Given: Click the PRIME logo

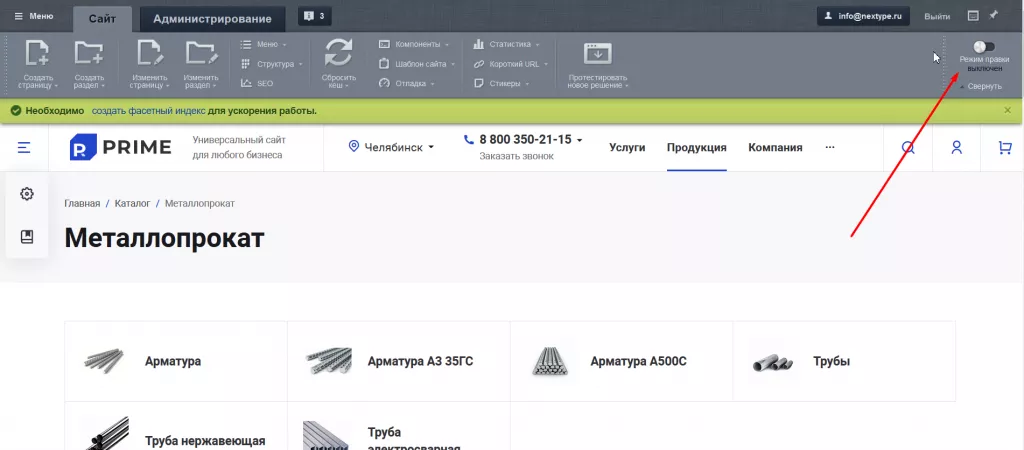Looking at the screenshot, I should [120, 147].
